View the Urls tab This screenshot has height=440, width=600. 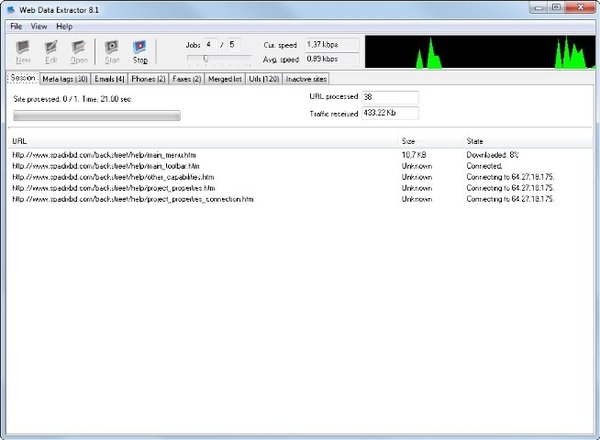264,79
